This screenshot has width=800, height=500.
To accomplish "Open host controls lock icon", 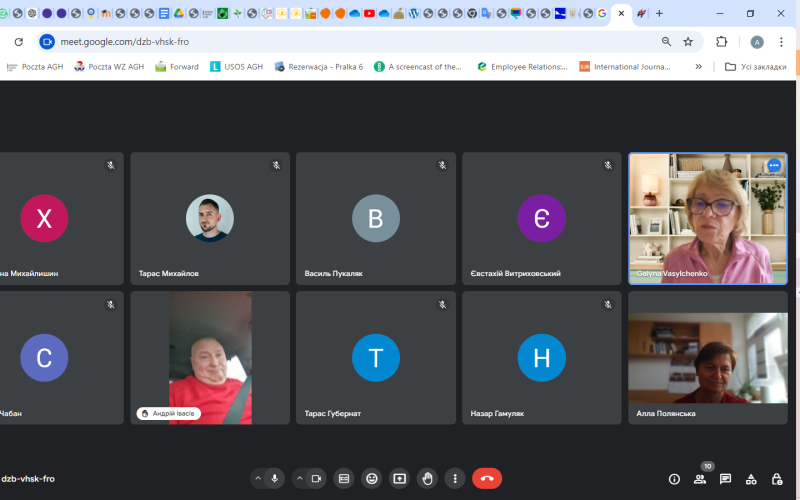I will [777, 479].
